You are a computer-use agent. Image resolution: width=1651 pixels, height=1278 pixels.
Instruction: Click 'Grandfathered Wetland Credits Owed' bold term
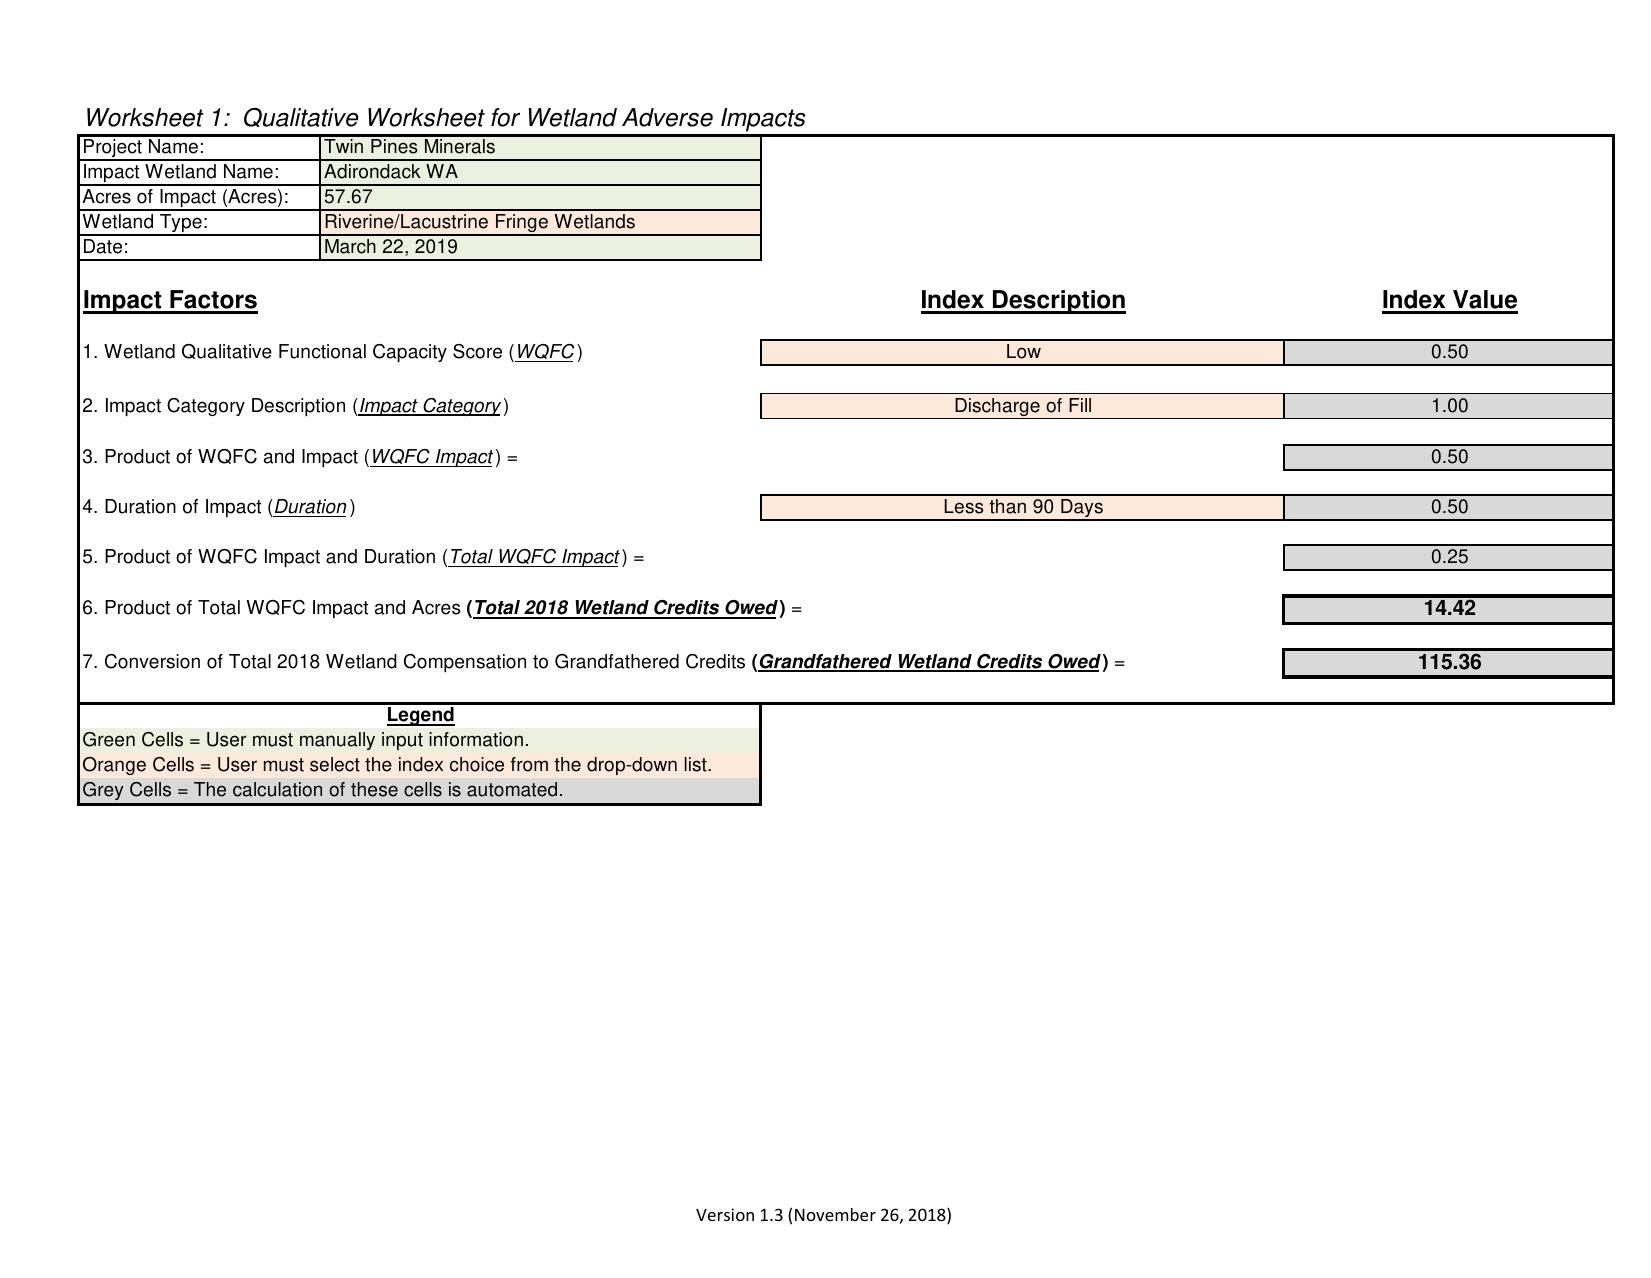929,662
